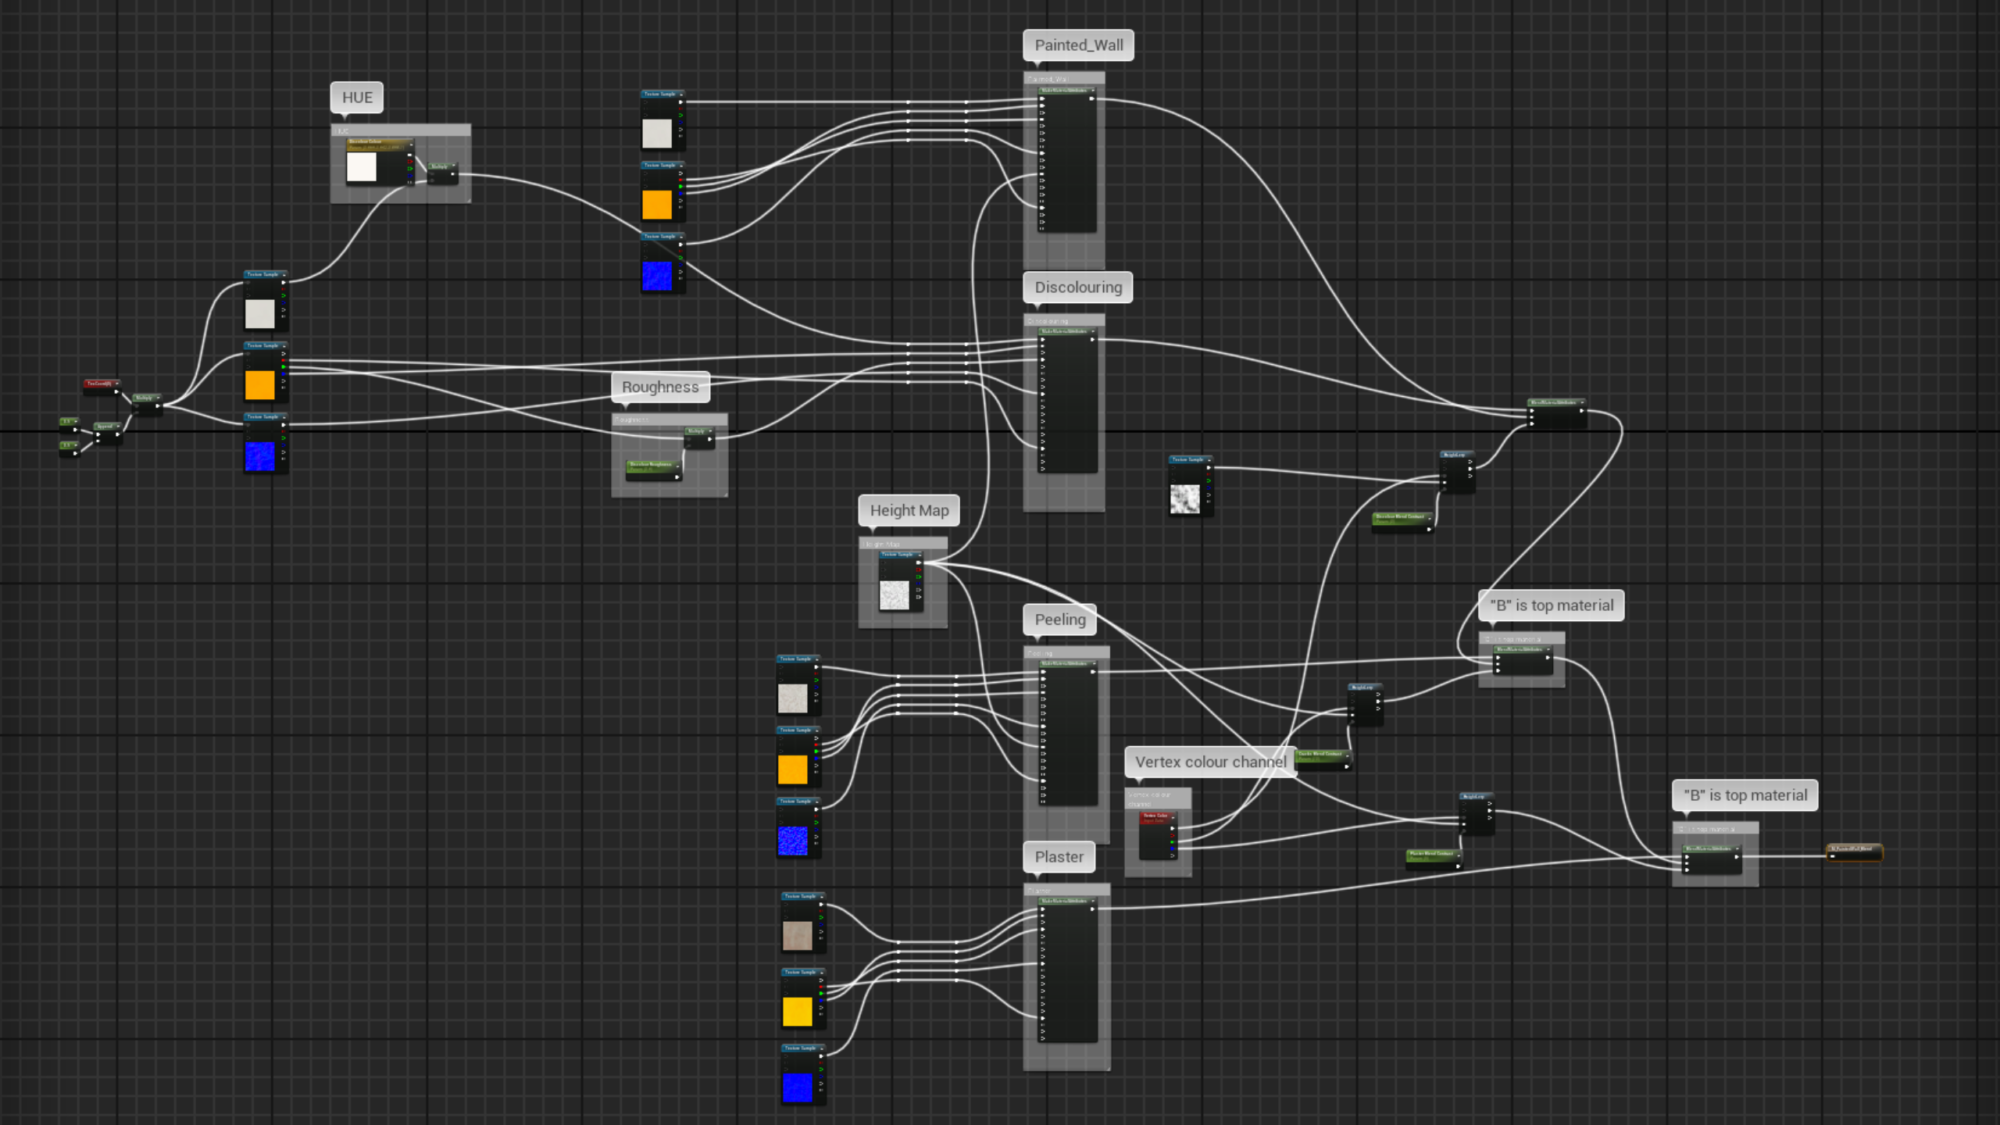The height and width of the screenshot is (1125, 2000).
Task: Click the Peeling comment label
Action: pos(1060,620)
